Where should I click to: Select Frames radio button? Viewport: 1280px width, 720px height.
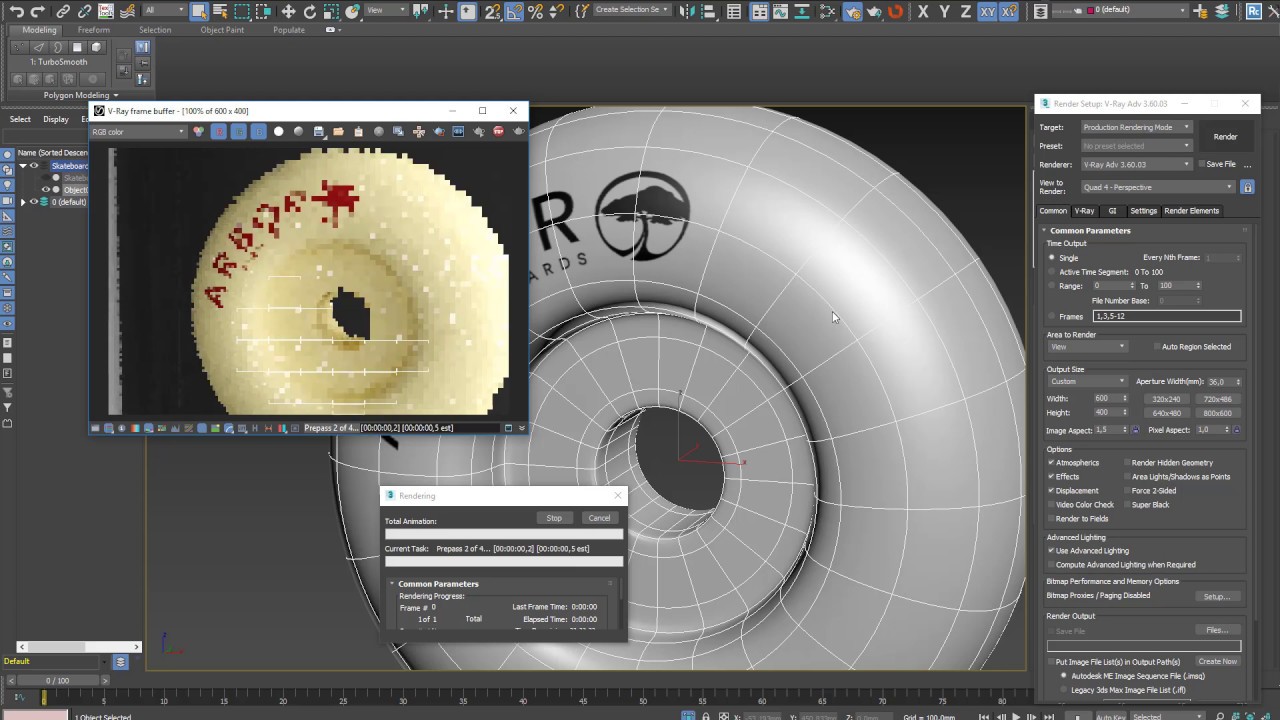coord(1051,316)
